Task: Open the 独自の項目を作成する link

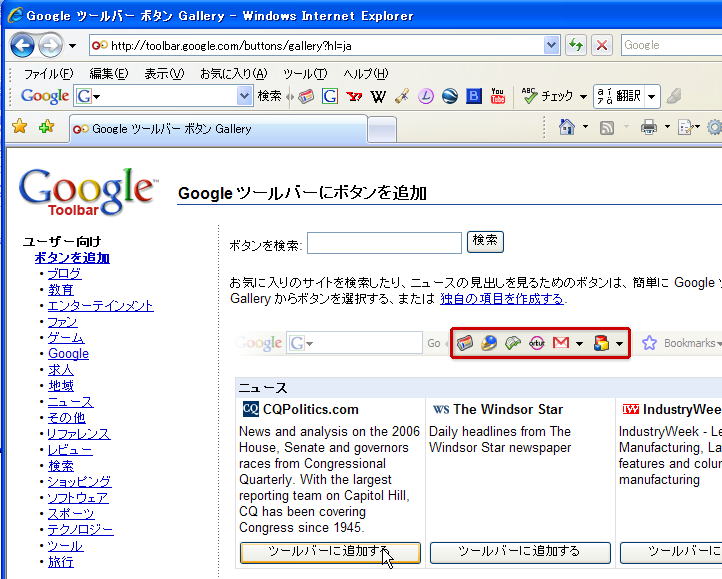Action: coord(502,298)
